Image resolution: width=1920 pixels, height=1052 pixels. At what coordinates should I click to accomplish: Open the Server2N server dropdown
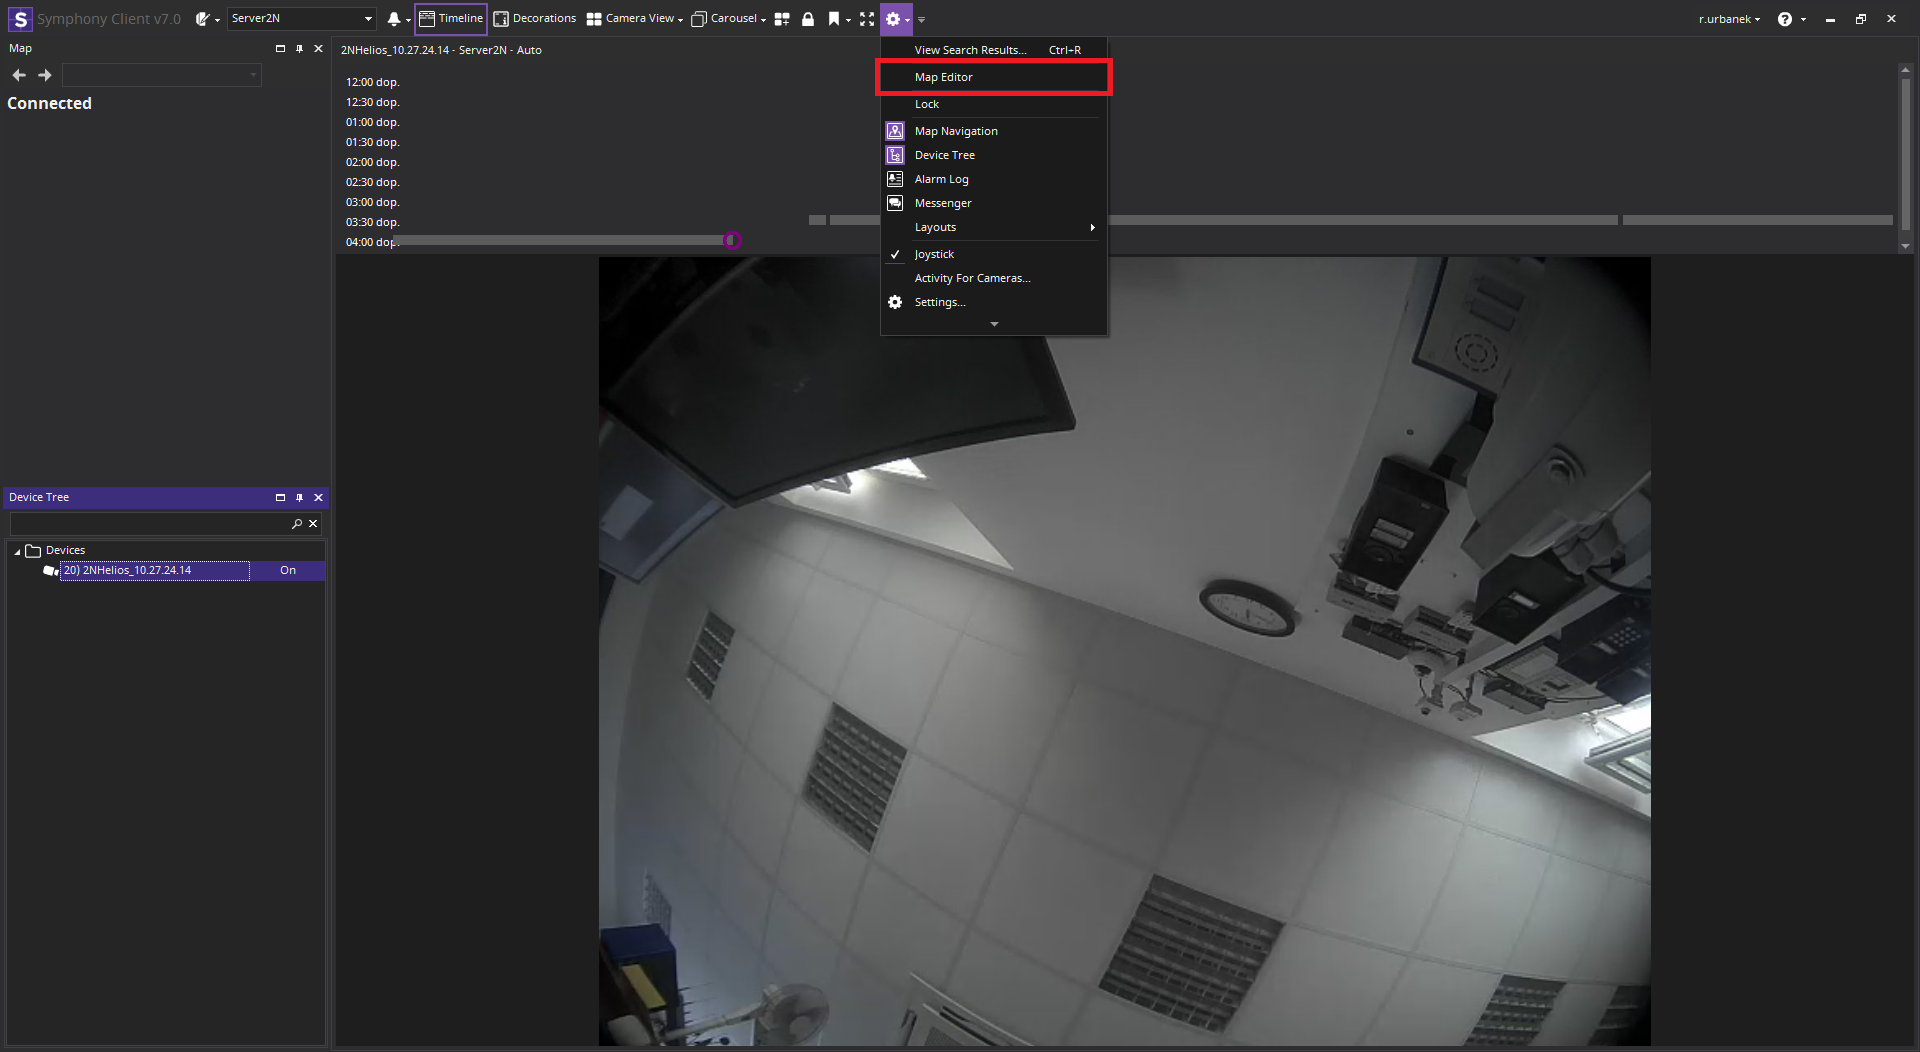[368, 19]
